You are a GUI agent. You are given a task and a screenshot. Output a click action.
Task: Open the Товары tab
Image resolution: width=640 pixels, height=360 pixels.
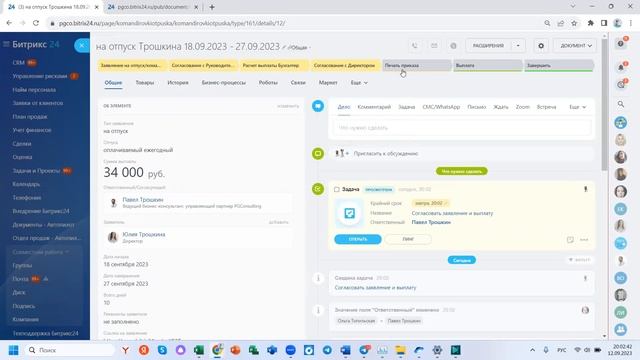[144, 82]
